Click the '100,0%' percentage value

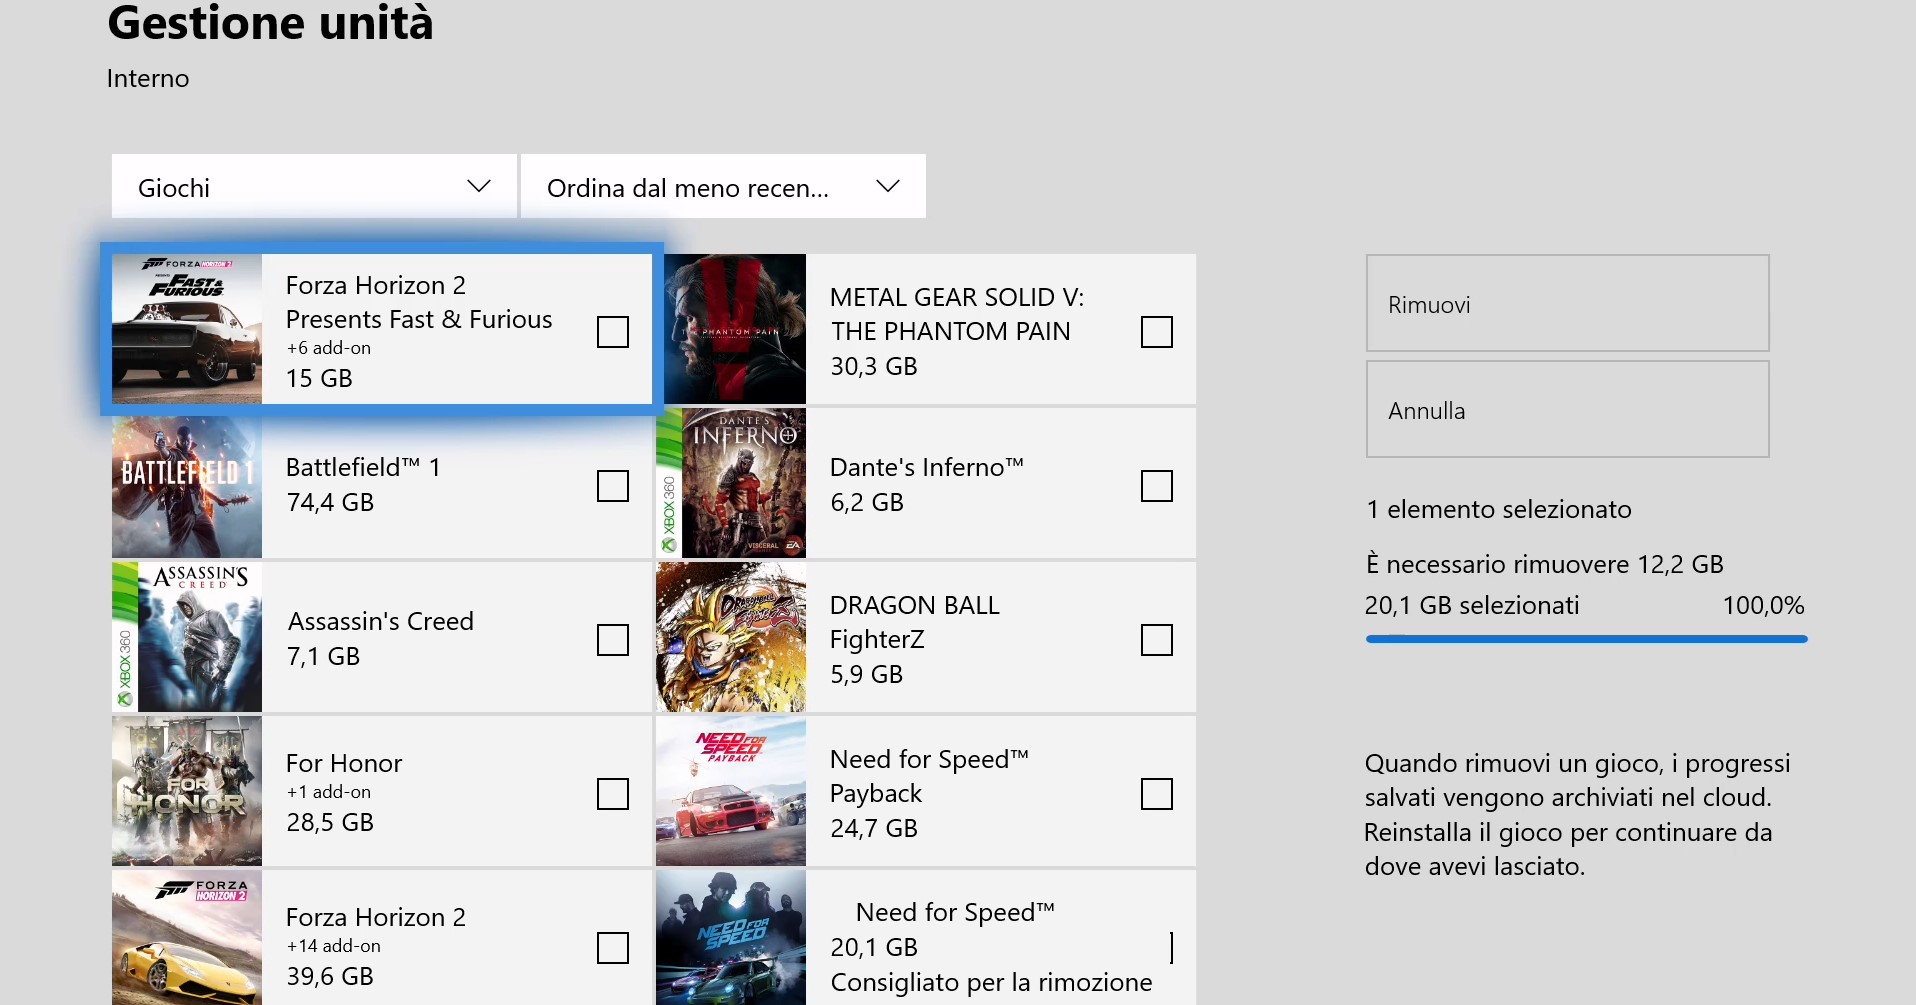pos(1763,605)
